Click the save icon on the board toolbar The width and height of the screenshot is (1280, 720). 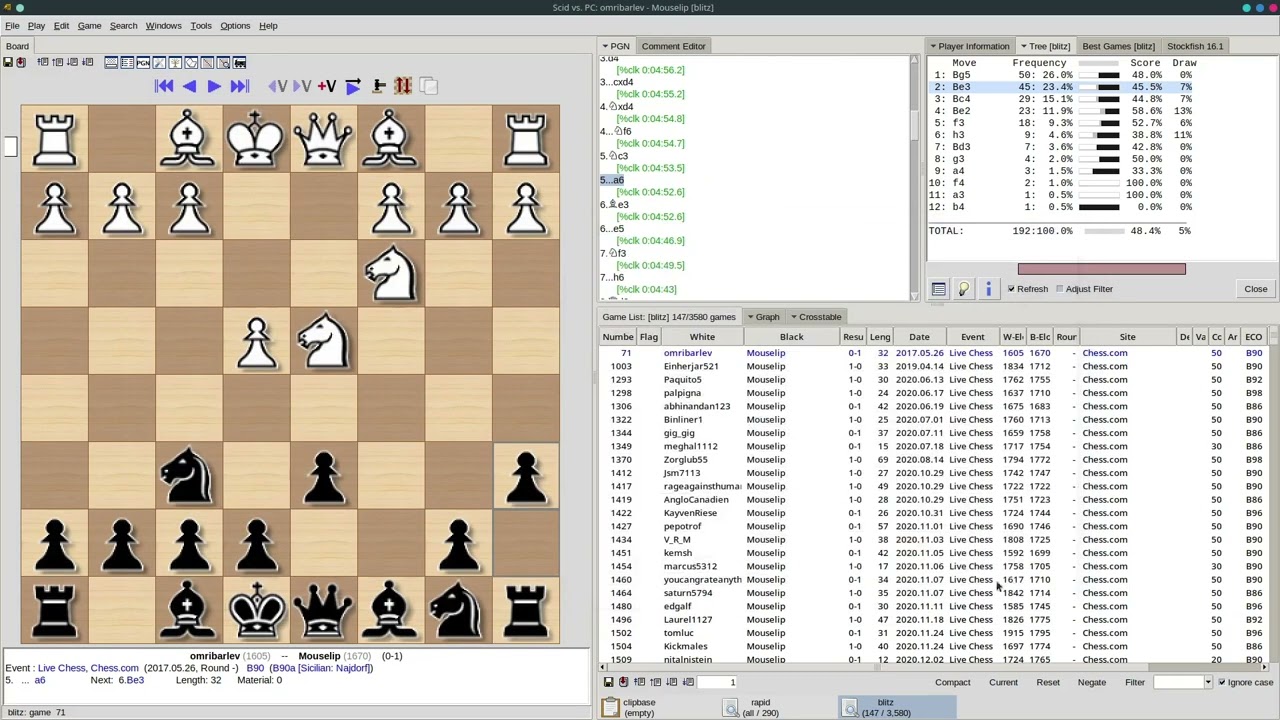(8, 63)
